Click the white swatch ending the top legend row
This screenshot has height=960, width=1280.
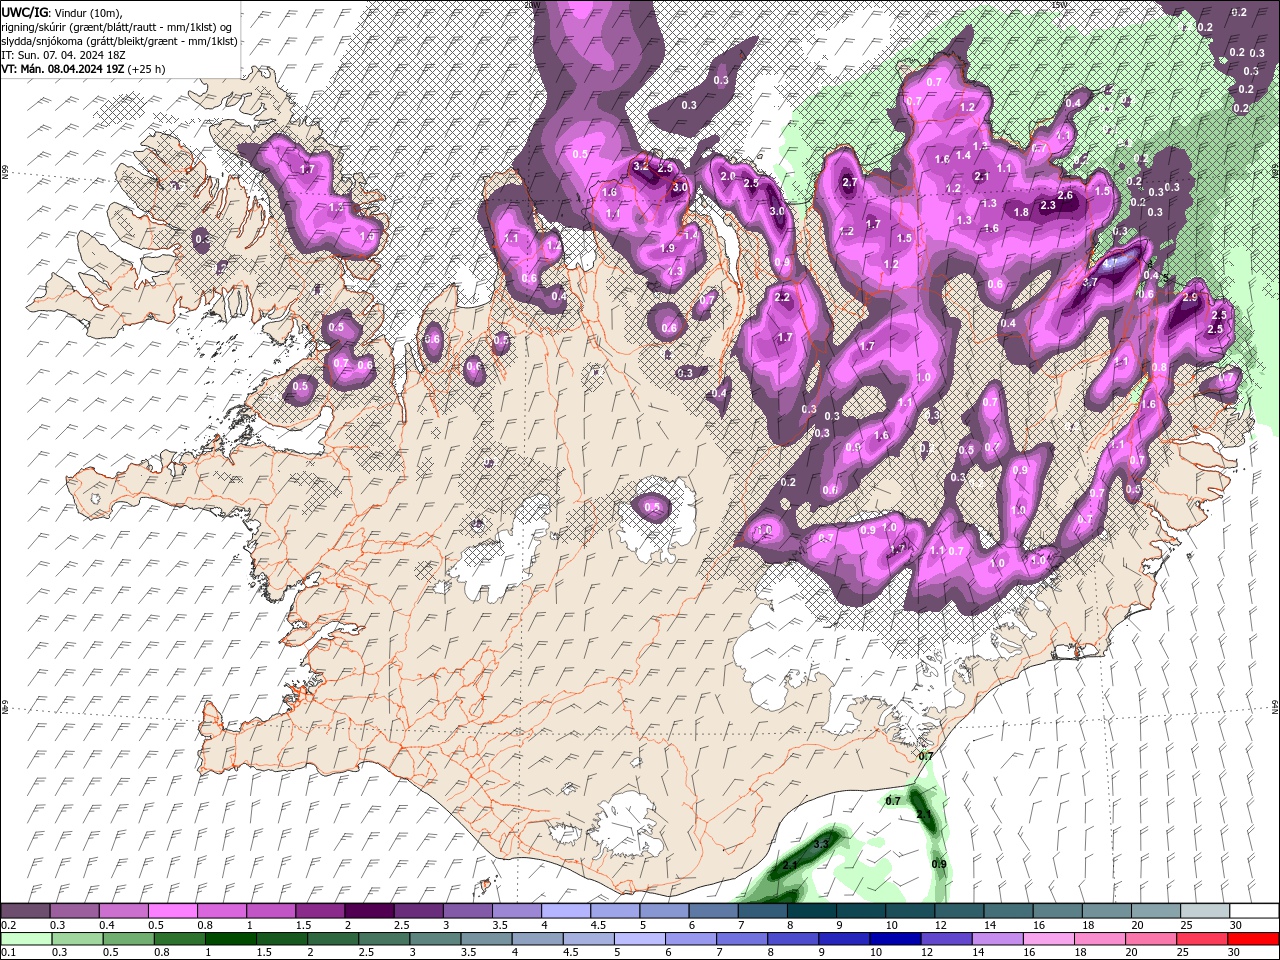coord(1253,911)
